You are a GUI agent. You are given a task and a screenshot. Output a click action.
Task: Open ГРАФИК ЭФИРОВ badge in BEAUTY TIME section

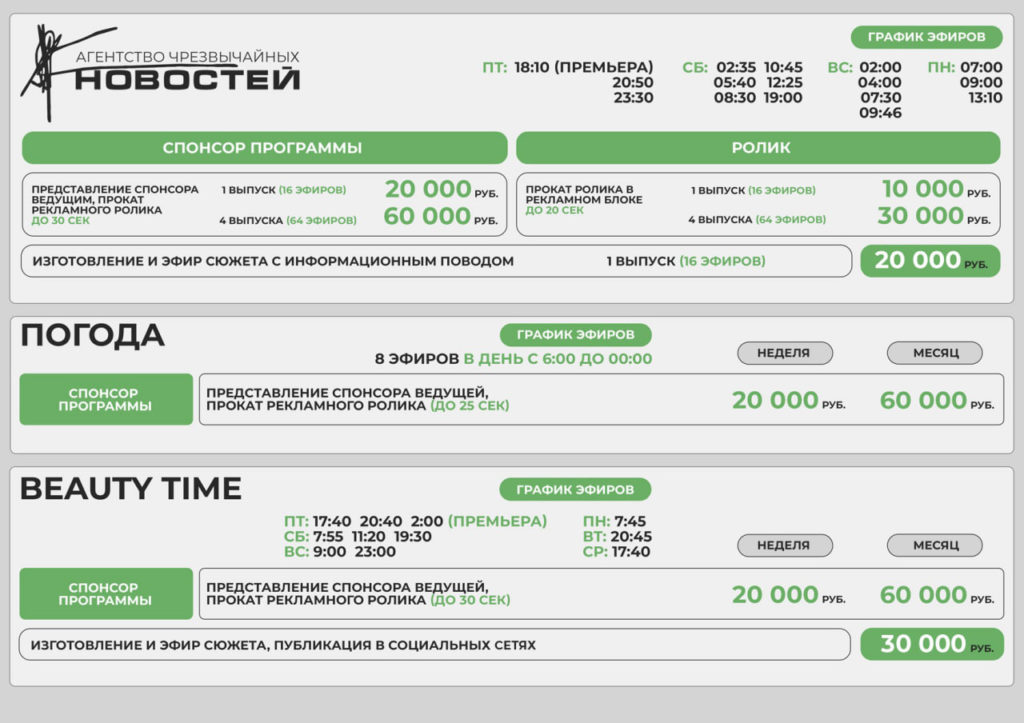point(575,490)
